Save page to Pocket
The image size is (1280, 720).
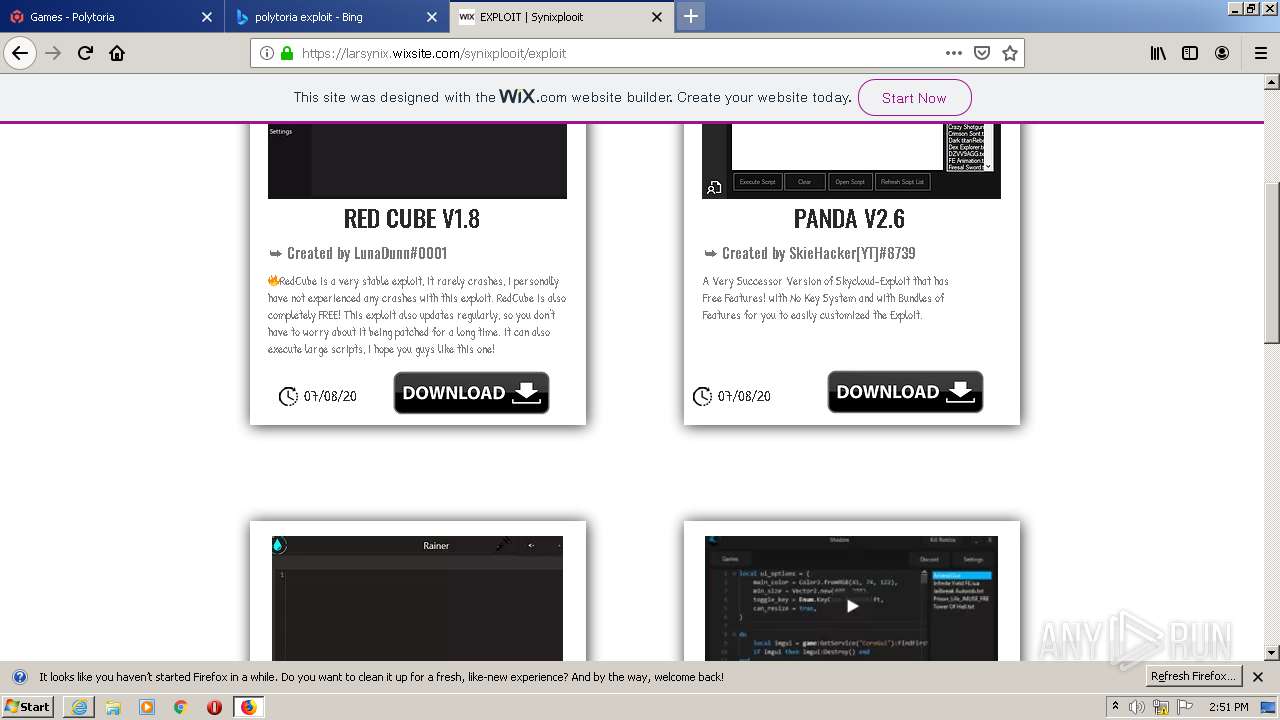tap(982, 53)
